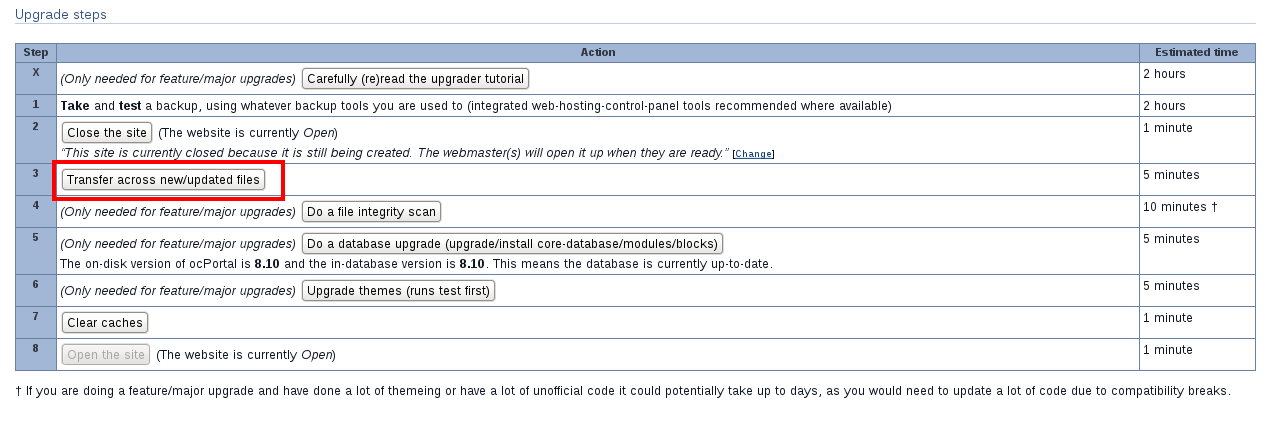
Task: Open the small 'Change' link
Action: click(x=753, y=154)
